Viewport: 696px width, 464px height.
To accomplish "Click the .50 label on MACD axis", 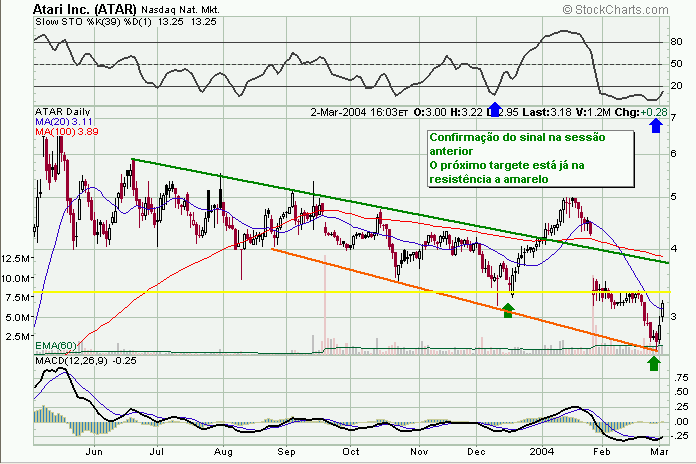I will coord(680,392).
